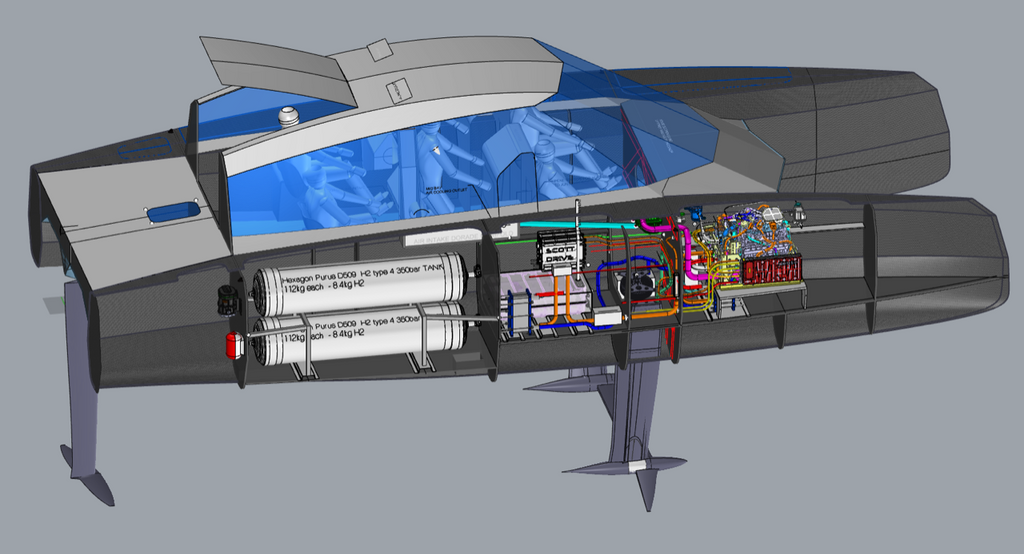Click the AIR INTAKE DORADE label
Viewport: 1024px width, 554px height.
[x=445, y=240]
